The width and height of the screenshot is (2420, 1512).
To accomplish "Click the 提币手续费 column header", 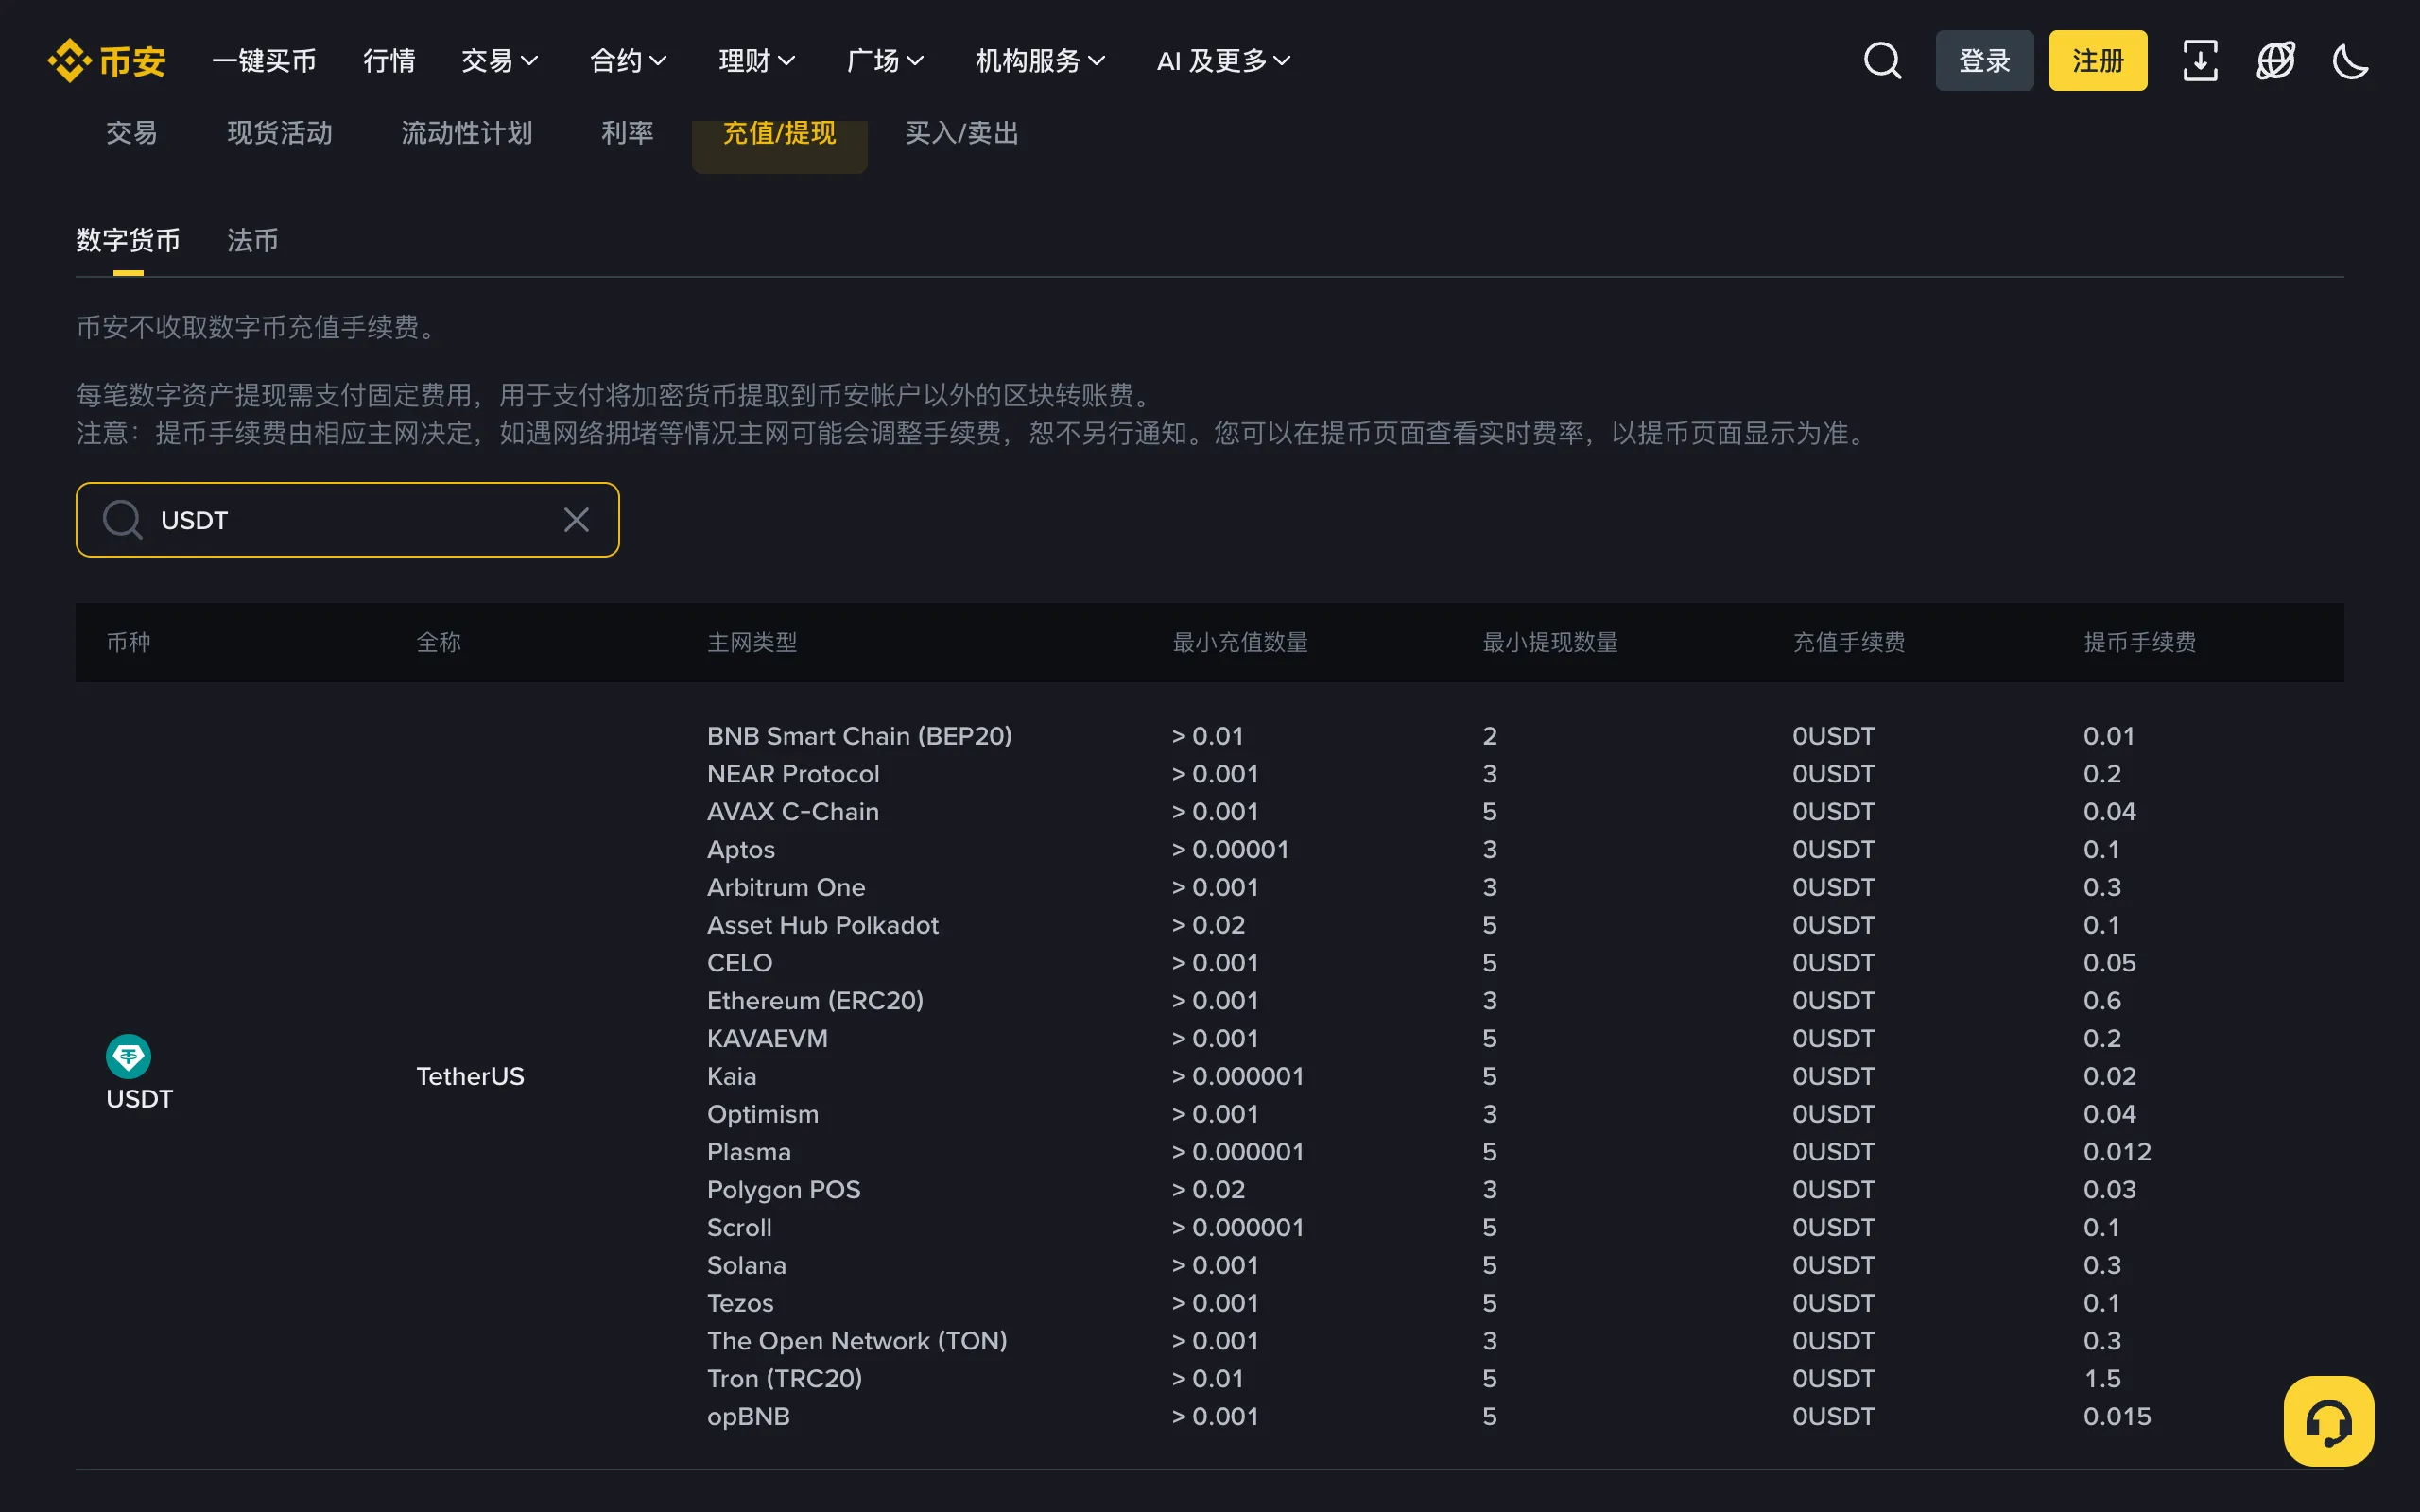I will 2139,642.
